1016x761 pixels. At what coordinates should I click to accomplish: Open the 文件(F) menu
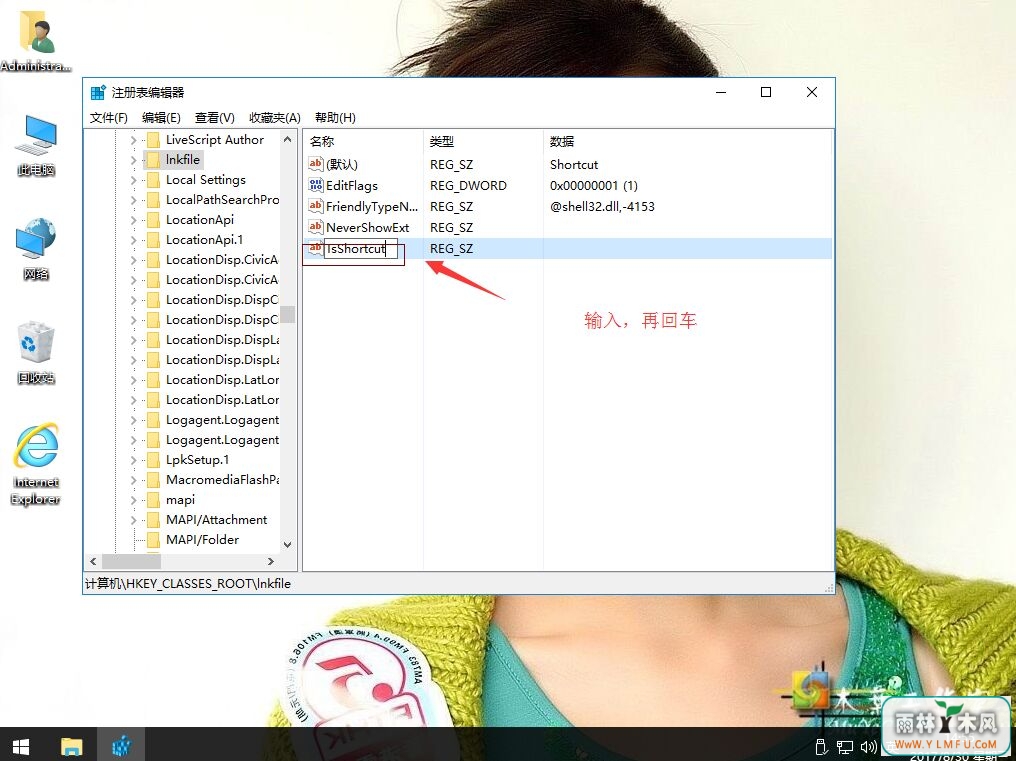(x=108, y=117)
